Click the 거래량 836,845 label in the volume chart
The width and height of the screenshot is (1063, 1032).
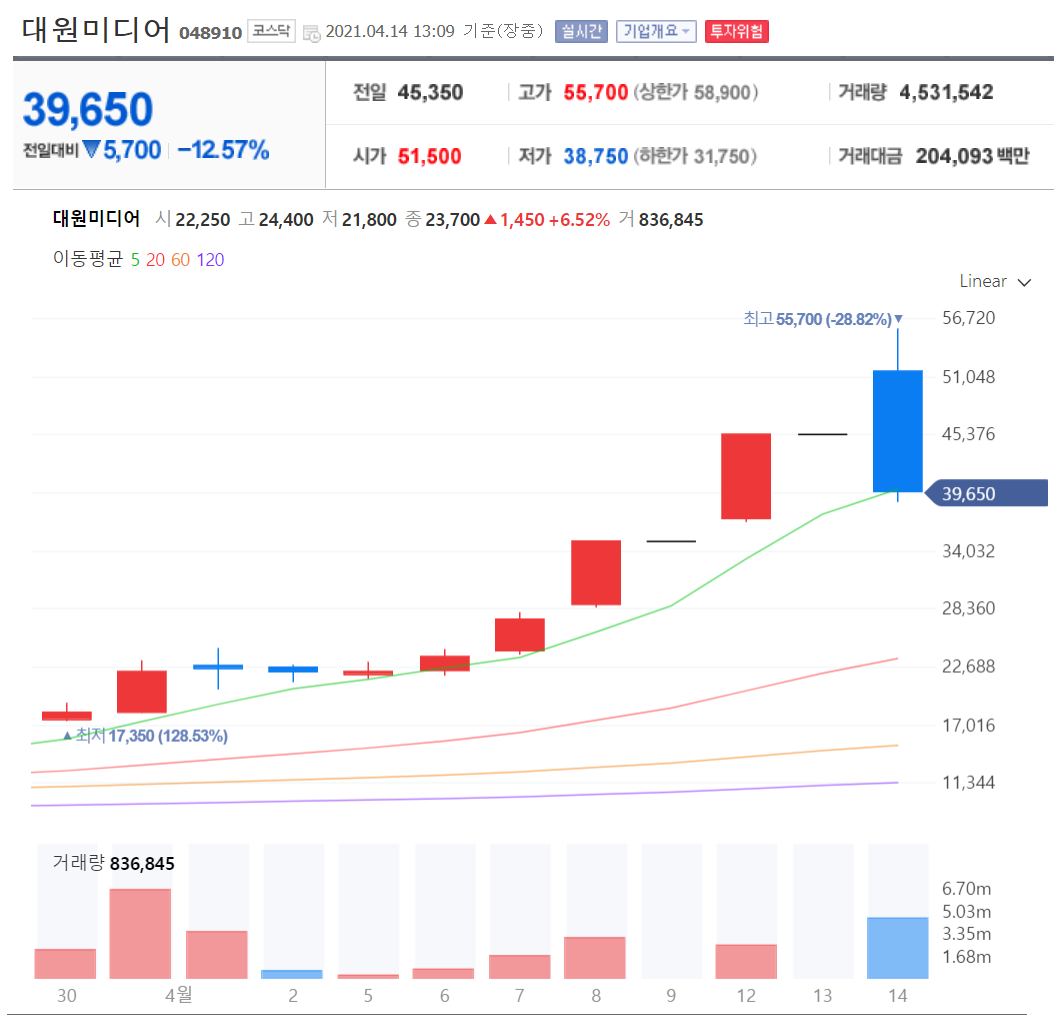pyautogui.click(x=113, y=863)
